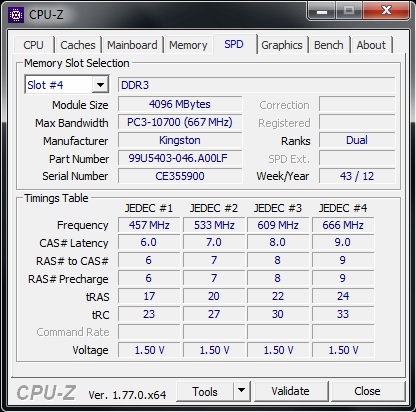
Task: Close window with the red X icon
Action: pos(386,10)
